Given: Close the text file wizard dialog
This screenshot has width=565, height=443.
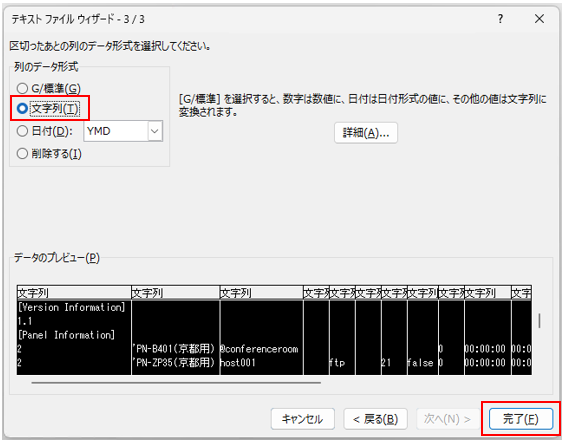Looking at the screenshot, I should click(x=539, y=19).
